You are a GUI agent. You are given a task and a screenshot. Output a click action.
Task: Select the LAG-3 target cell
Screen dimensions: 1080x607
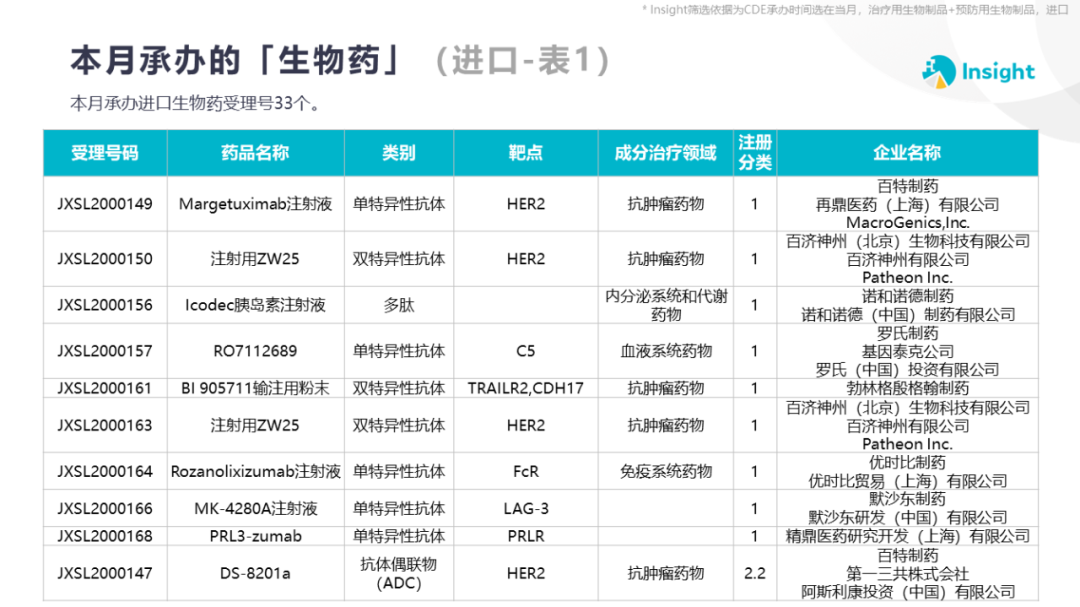click(526, 509)
